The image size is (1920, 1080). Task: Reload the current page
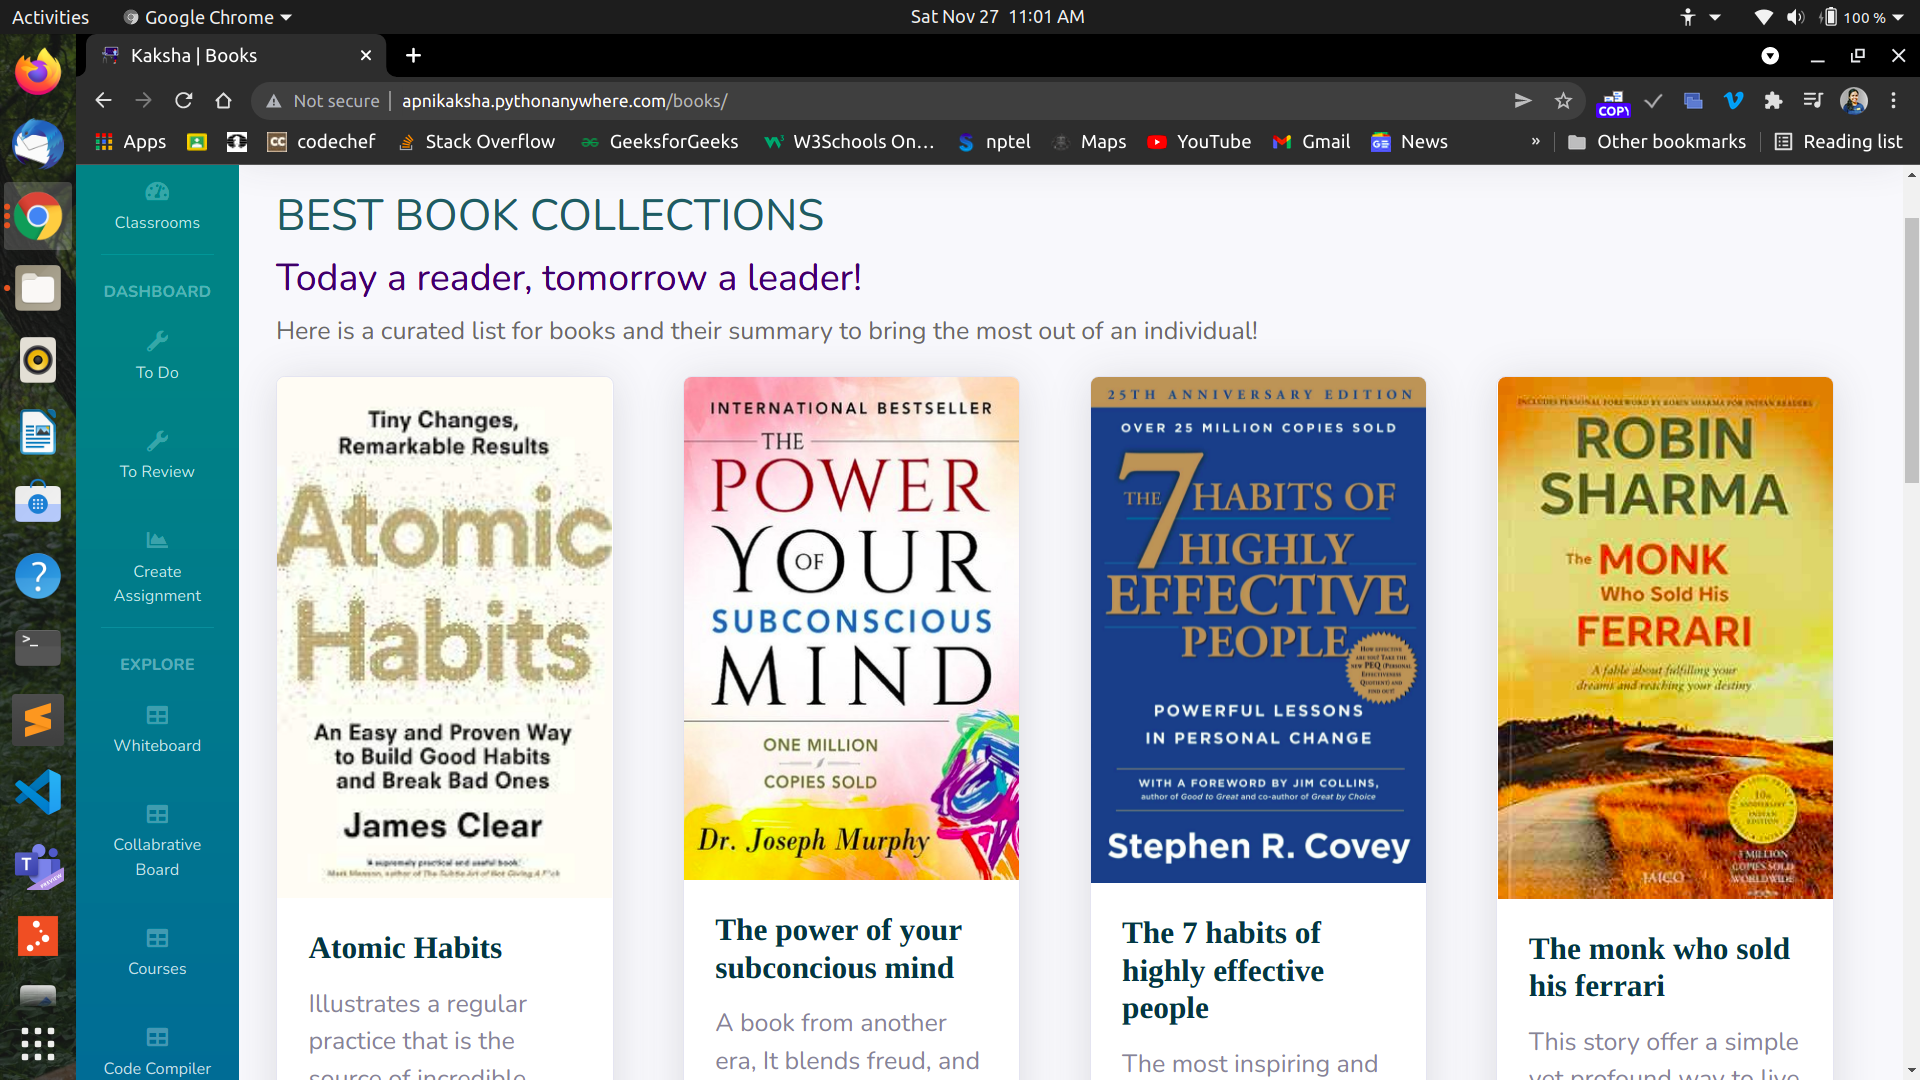click(183, 101)
